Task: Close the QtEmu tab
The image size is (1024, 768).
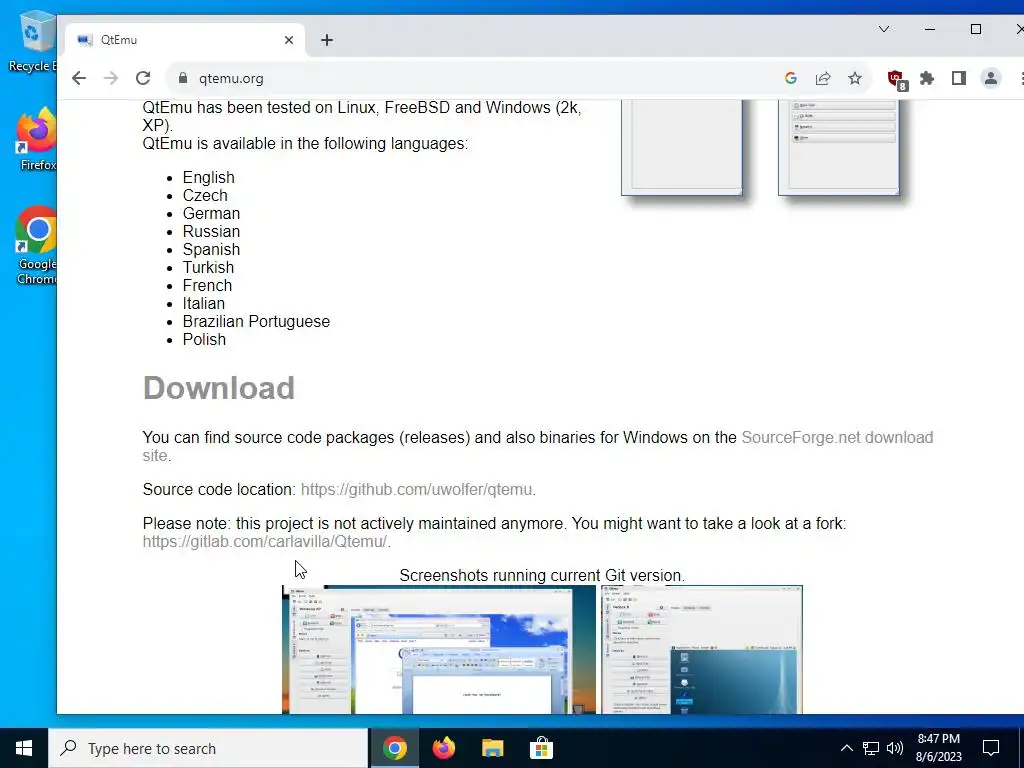Action: (x=289, y=40)
